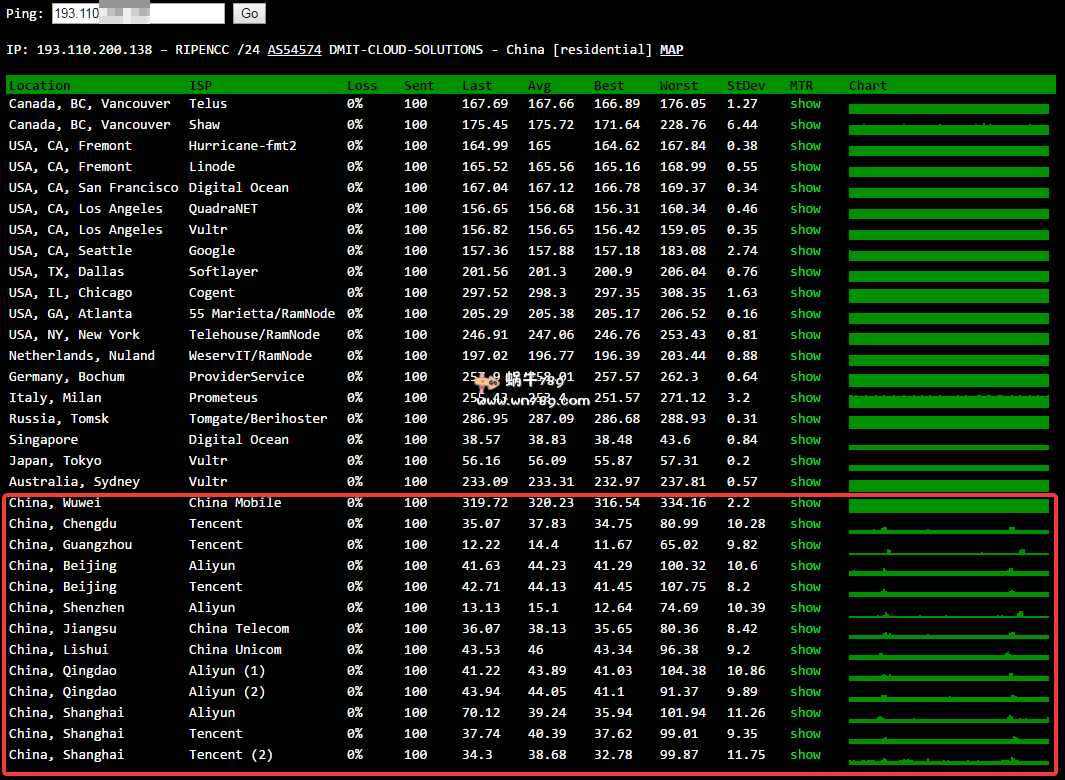
Task: Show MTR for Lishui China Unicom row
Action: [x=805, y=650]
